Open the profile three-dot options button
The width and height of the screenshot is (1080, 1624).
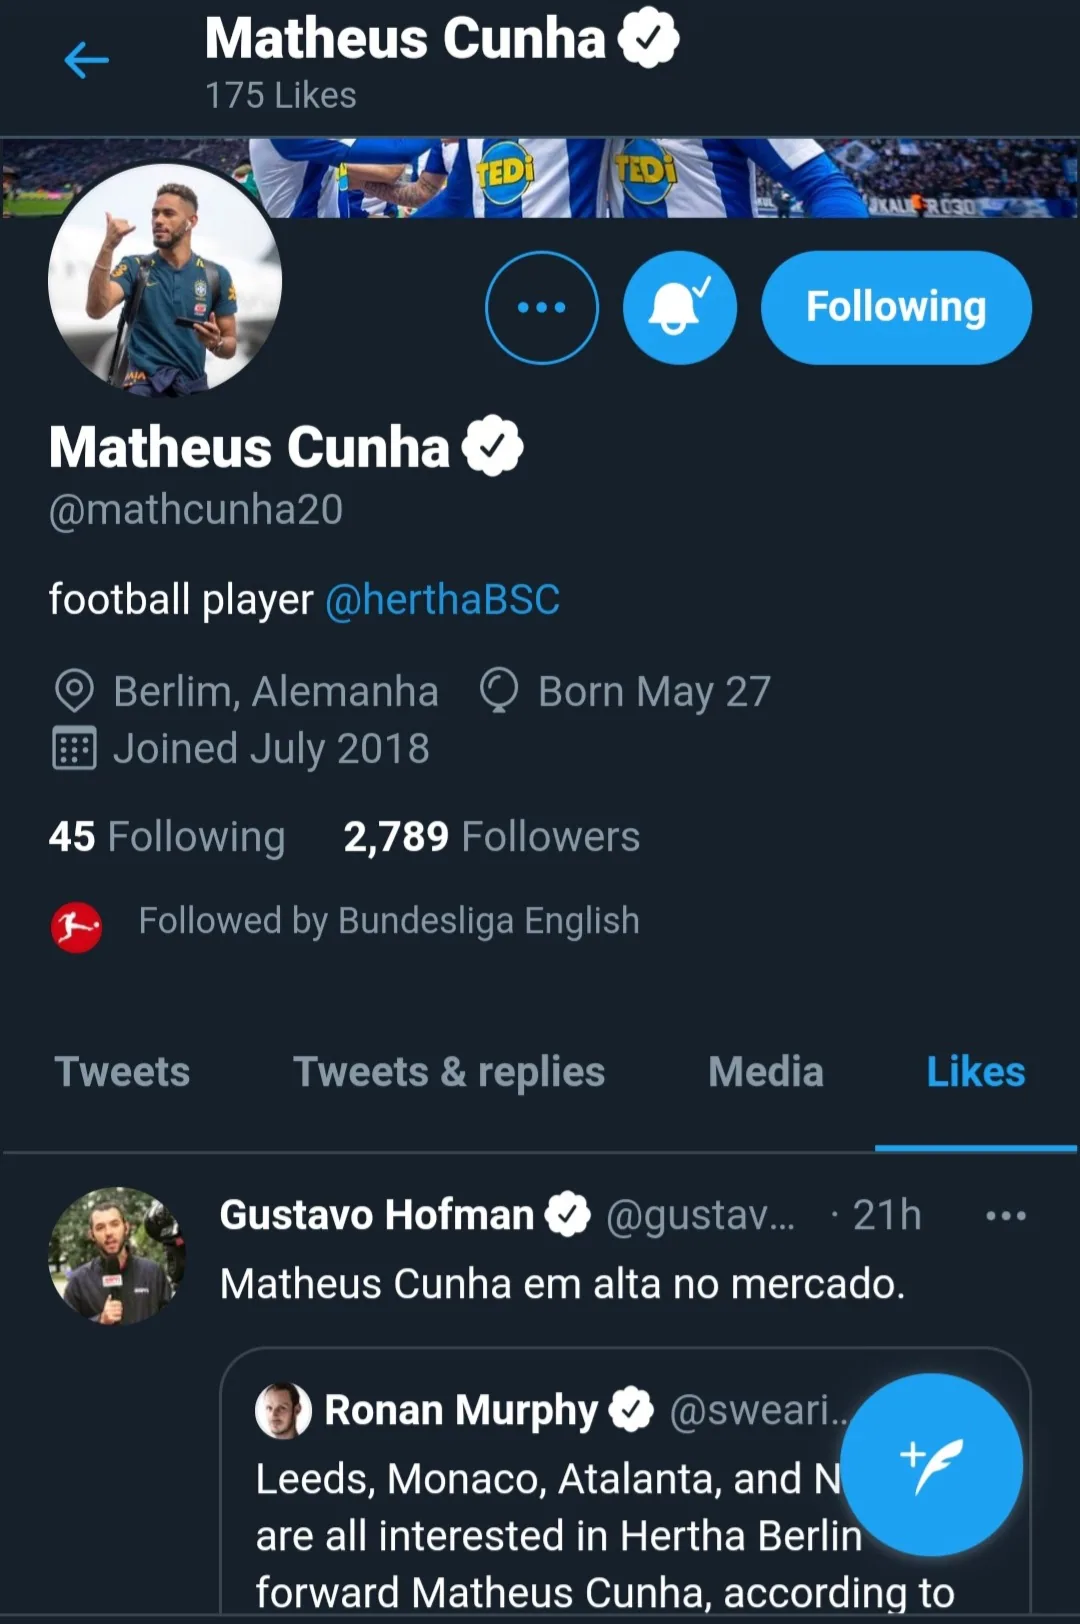(541, 308)
